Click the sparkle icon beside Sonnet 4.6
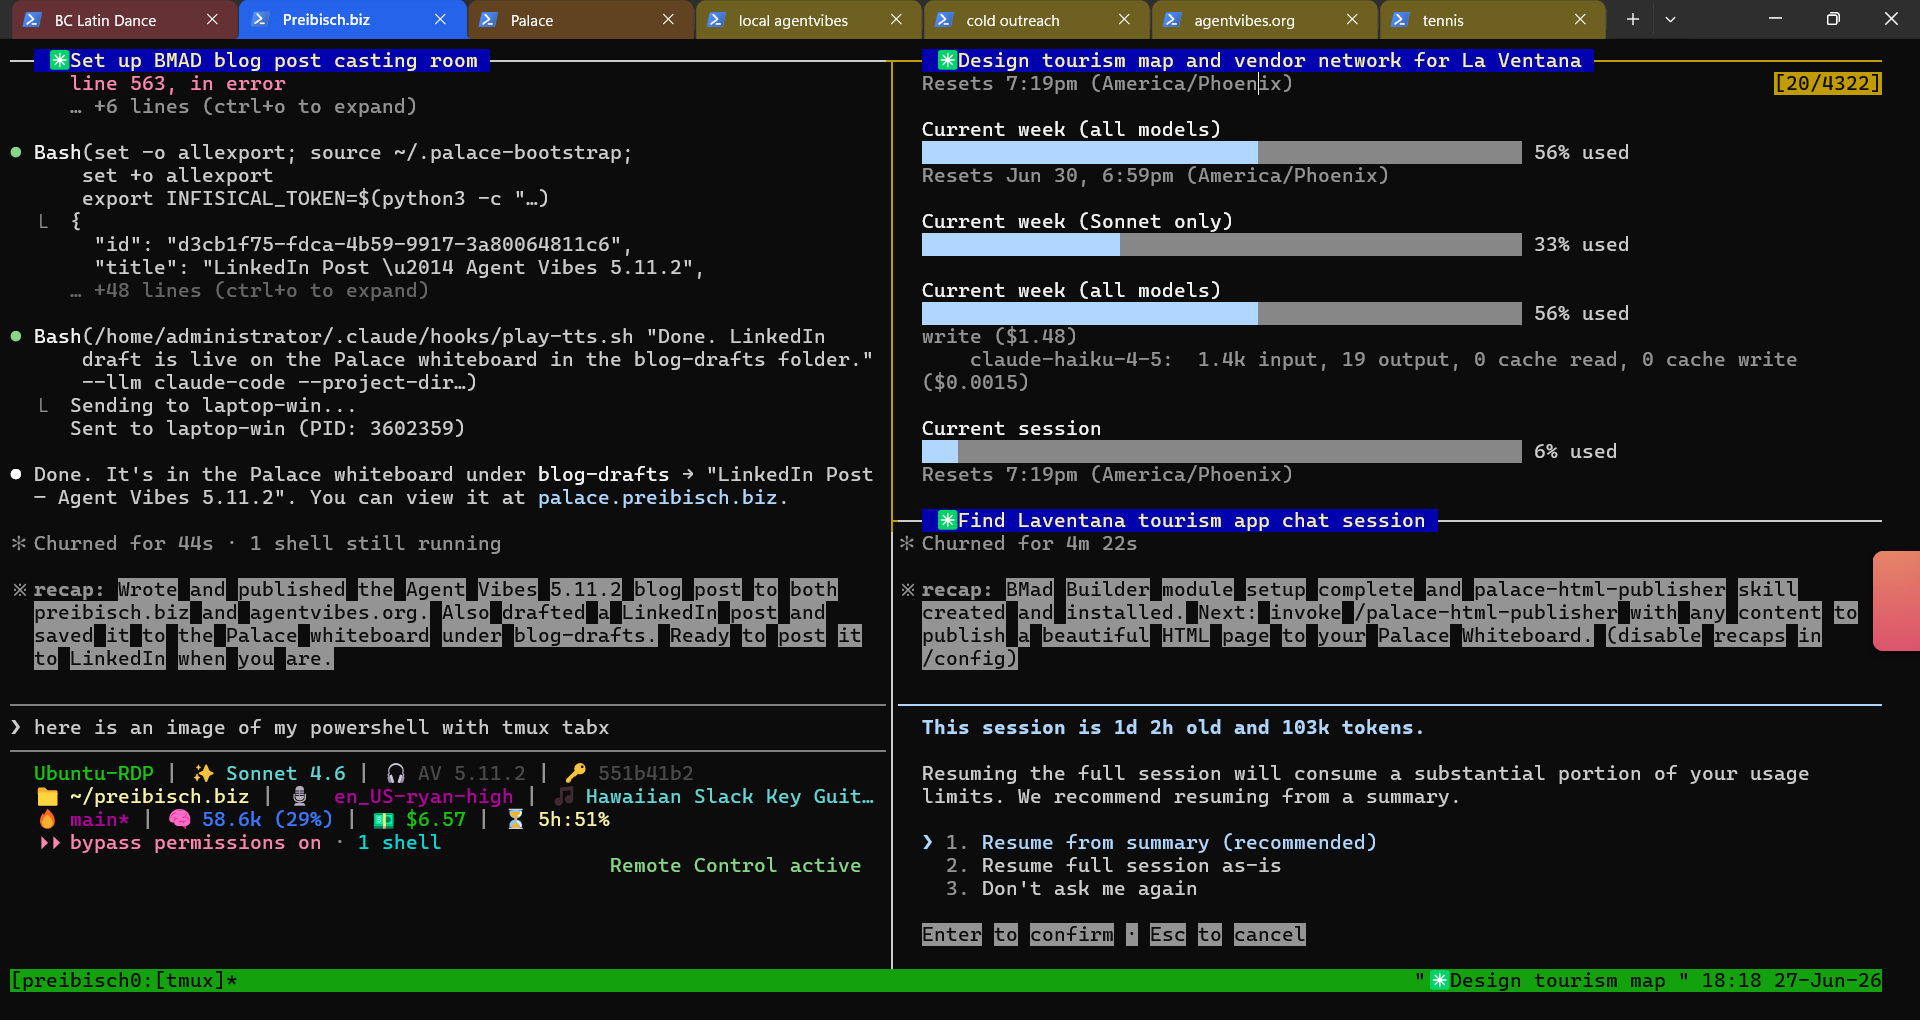Viewport: 1920px width, 1020px height. point(204,773)
